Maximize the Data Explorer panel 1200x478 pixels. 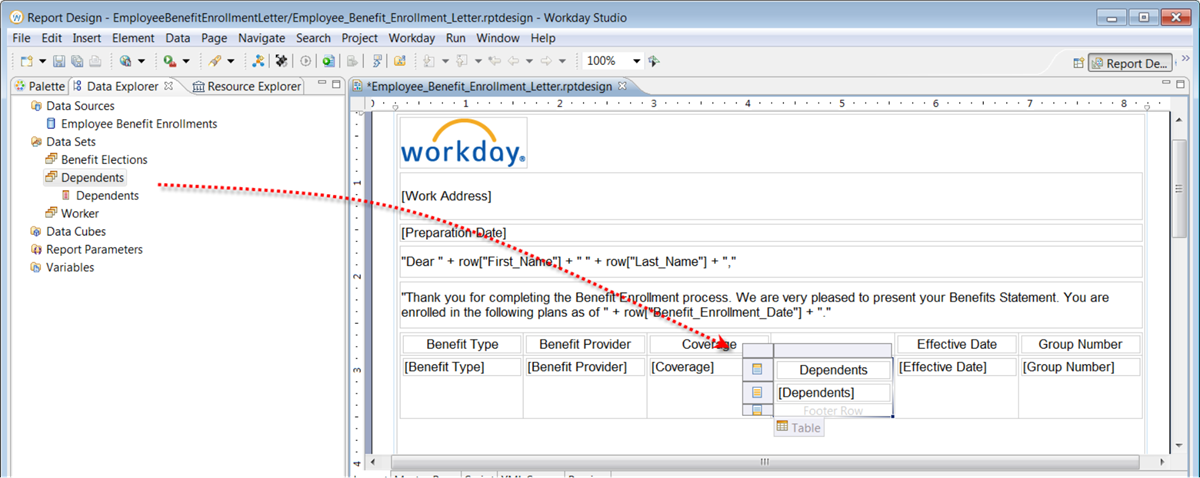tap(336, 84)
